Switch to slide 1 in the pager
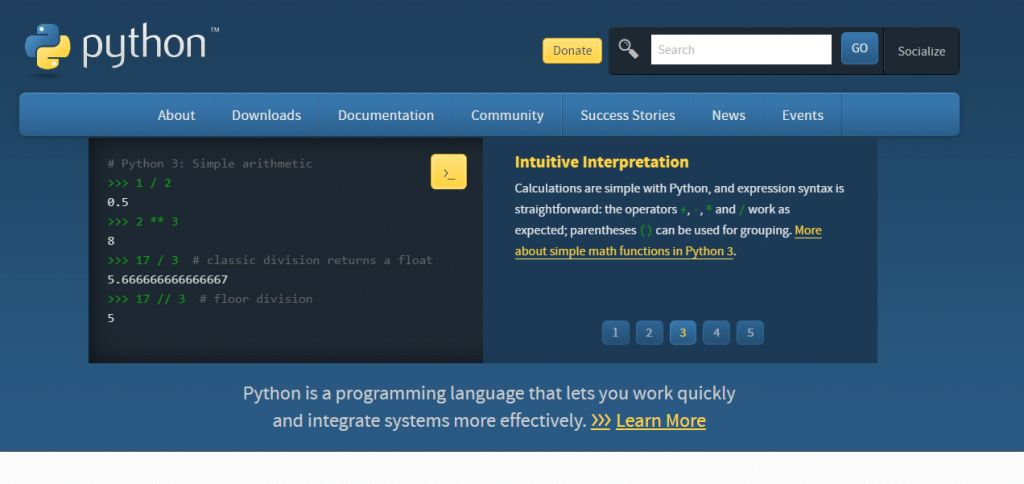This screenshot has height=484, width=1024. coord(615,332)
